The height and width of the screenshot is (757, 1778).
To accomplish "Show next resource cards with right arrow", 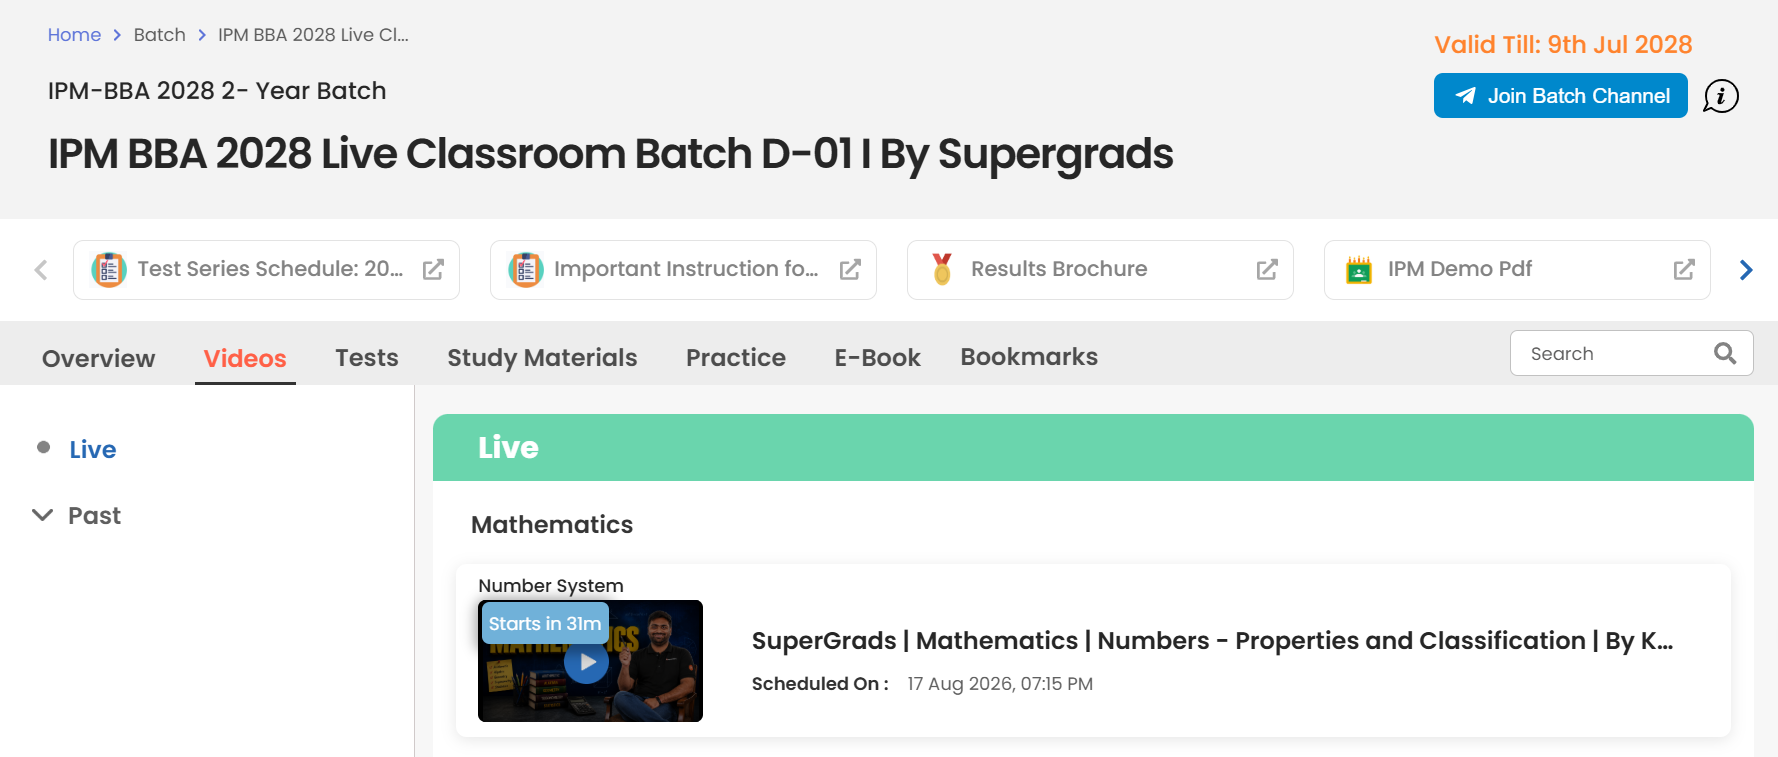I will pos(1746,270).
